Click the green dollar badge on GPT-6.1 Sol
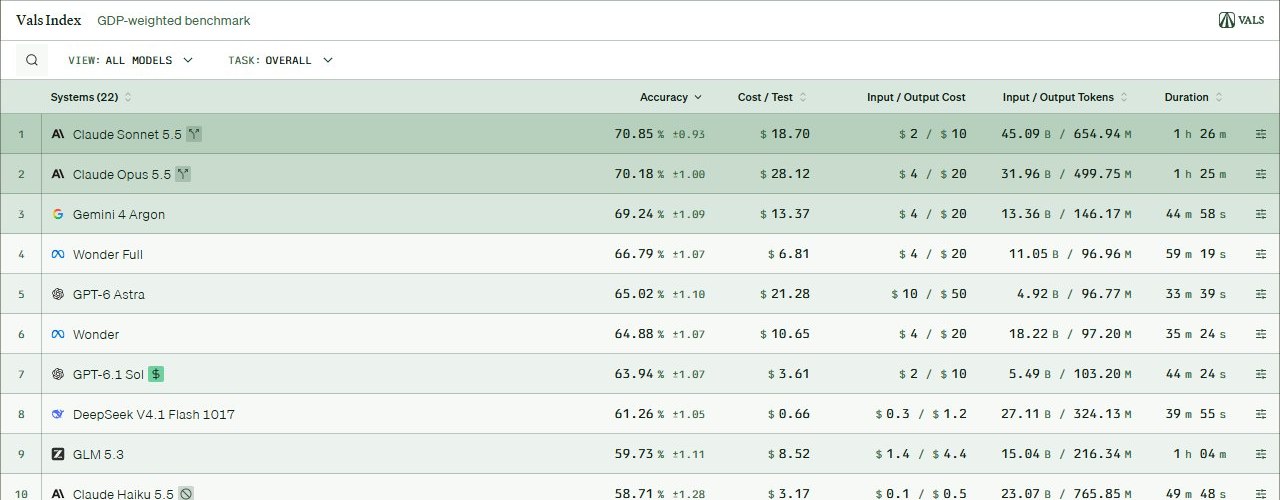This screenshot has height=500, width=1280. point(156,374)
